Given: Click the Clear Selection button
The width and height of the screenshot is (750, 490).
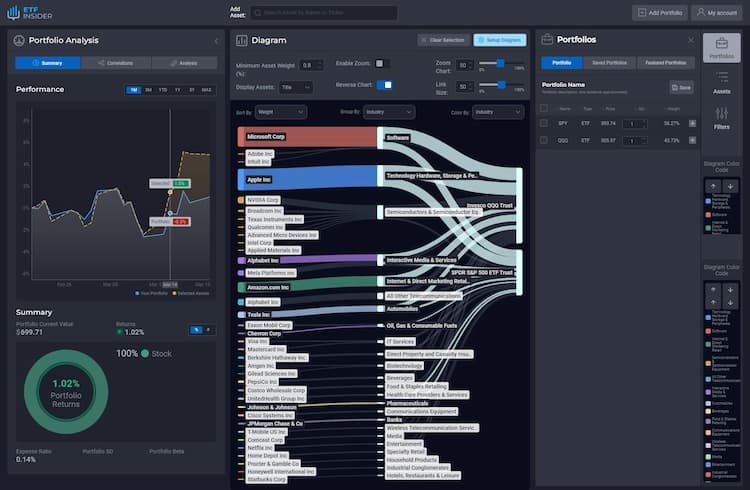Looking at the screenshot, I should click(442, 40).
